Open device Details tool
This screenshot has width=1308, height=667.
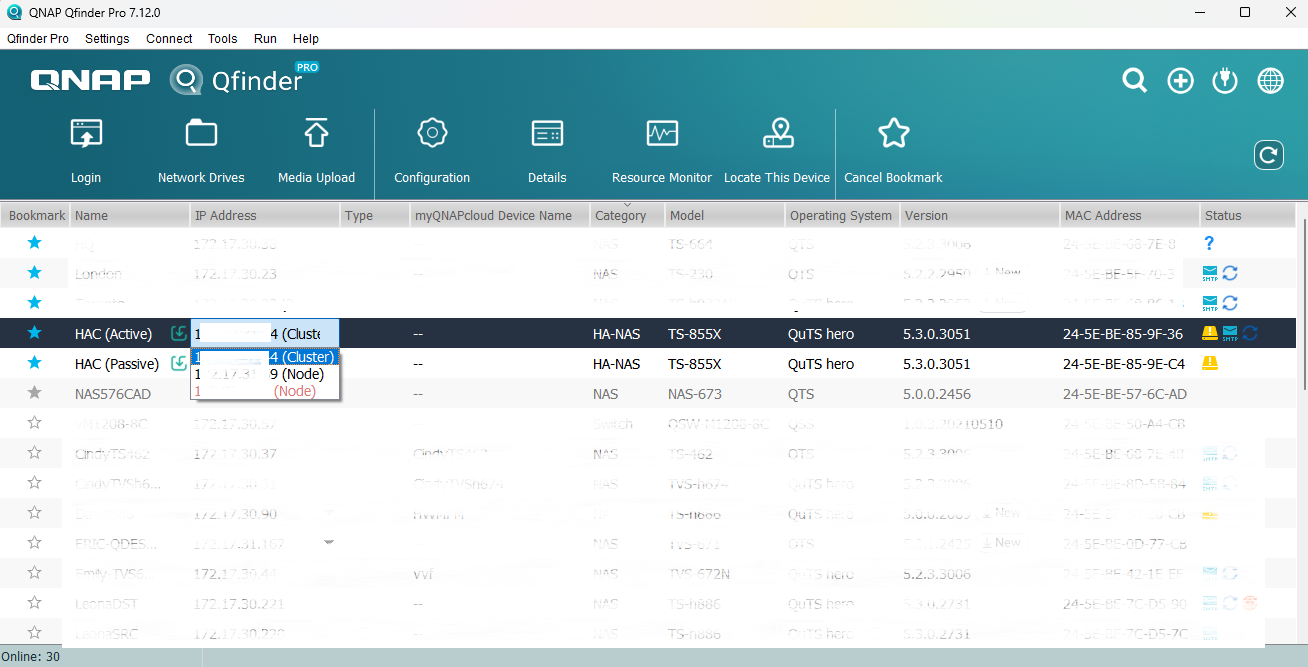tap(547, 150)
